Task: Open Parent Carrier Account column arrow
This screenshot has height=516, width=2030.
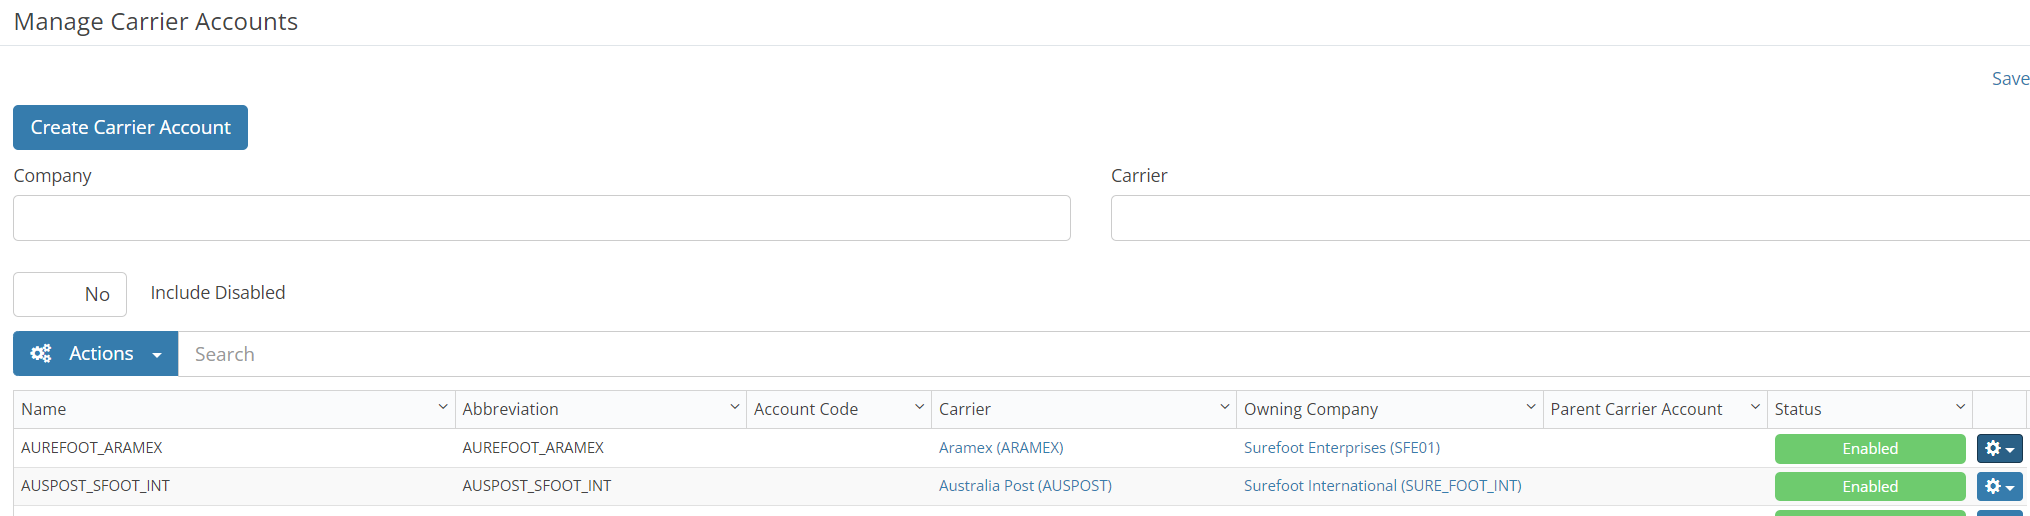Action: (x=1755, y=408)
